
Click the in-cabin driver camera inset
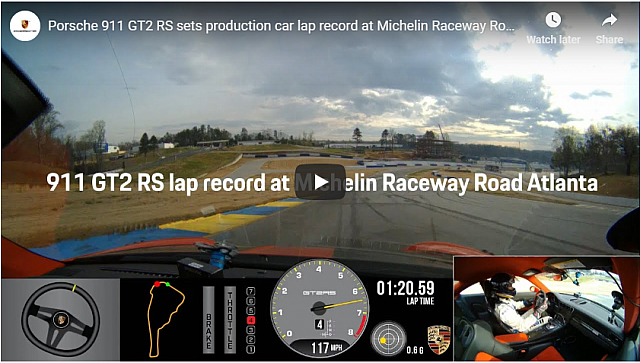click(x=546, y=309)
